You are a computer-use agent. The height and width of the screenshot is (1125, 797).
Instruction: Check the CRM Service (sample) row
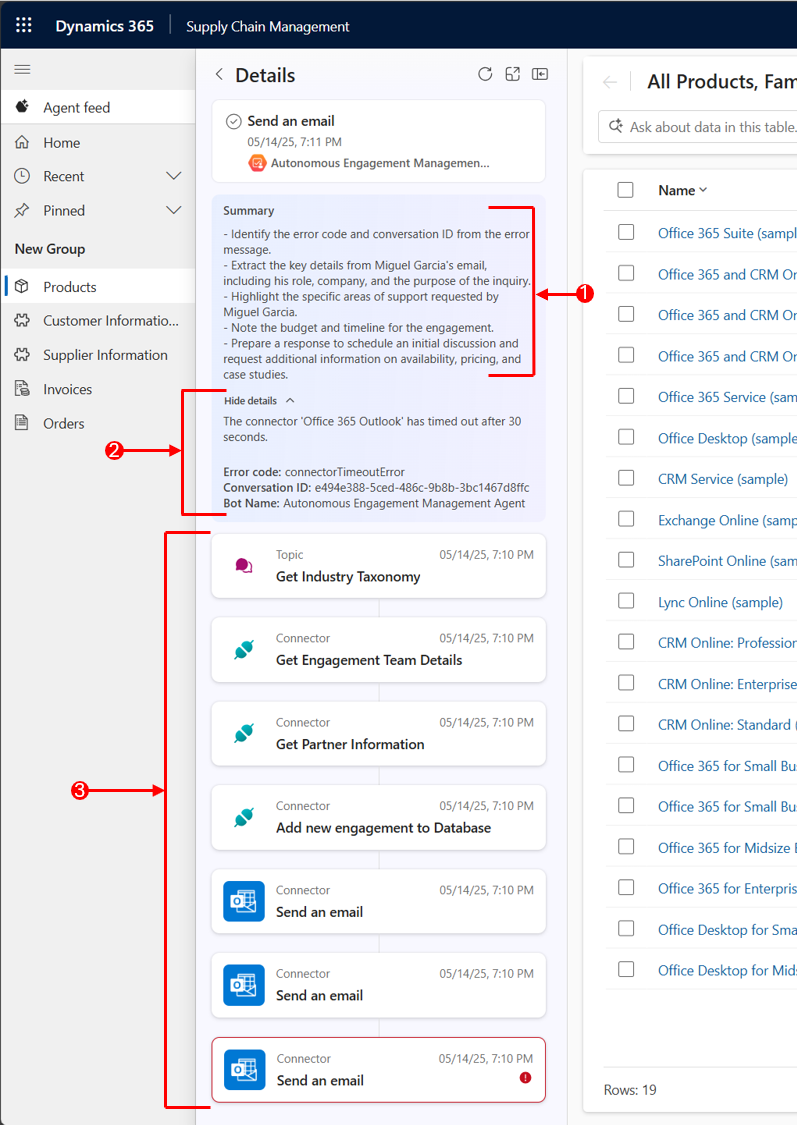click(626, 478)
